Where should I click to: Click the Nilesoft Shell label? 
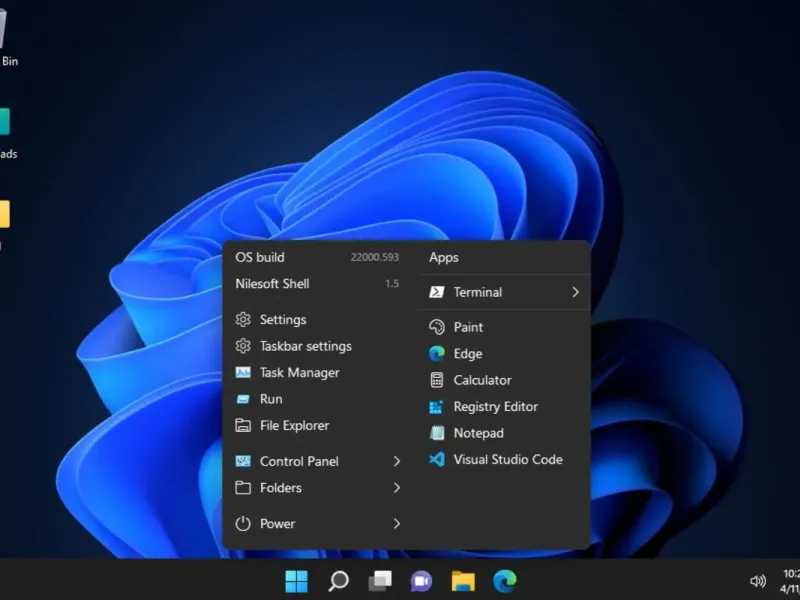click(x=272, y=284)
